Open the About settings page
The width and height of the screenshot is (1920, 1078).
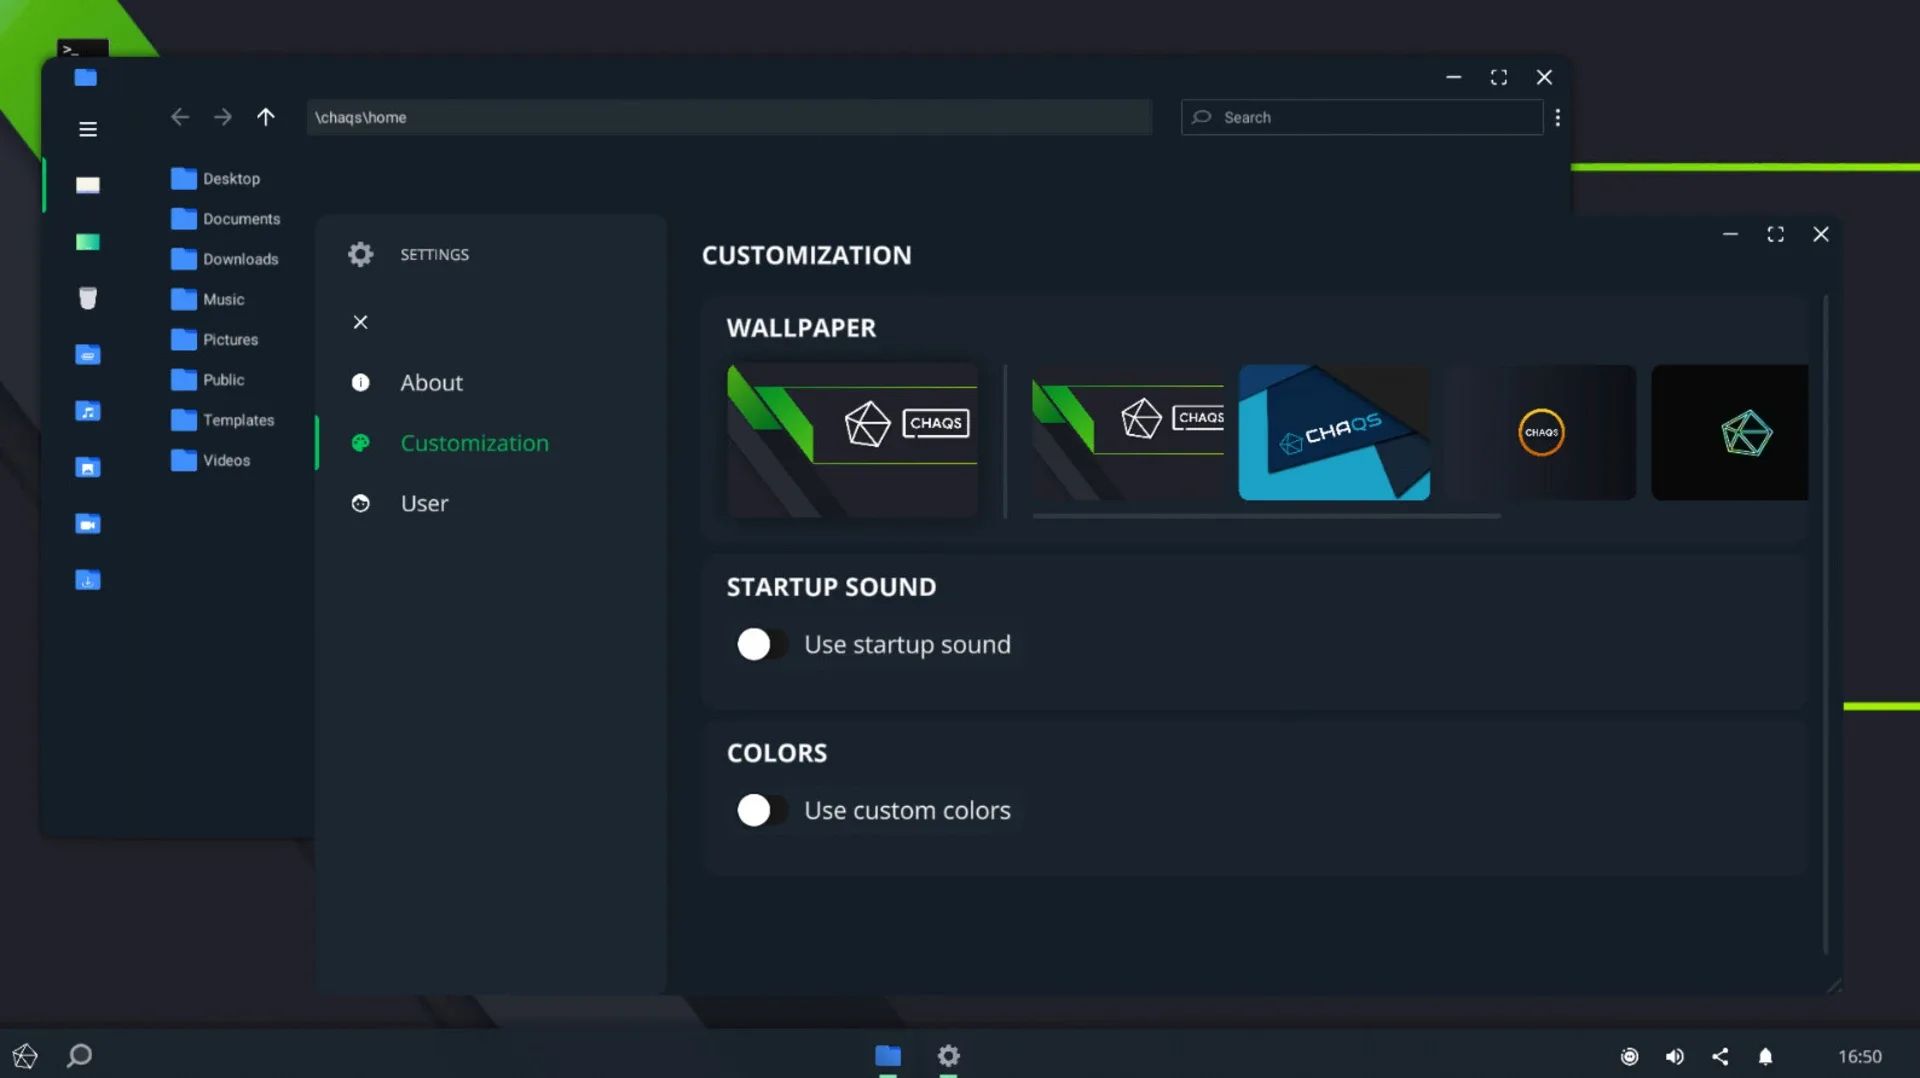(x=431, y=383)
